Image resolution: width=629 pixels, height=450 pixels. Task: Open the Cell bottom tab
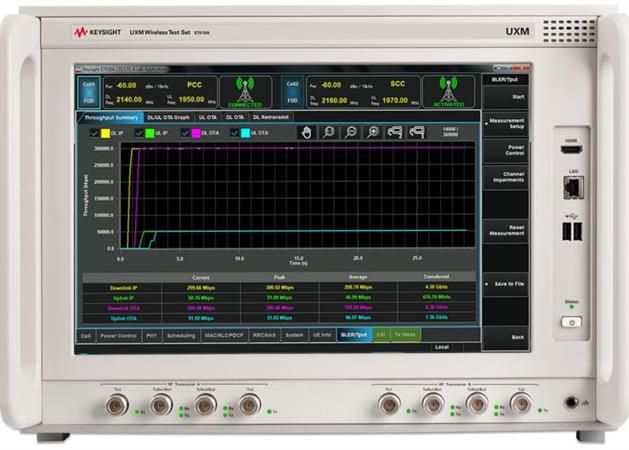pos(86,336)
